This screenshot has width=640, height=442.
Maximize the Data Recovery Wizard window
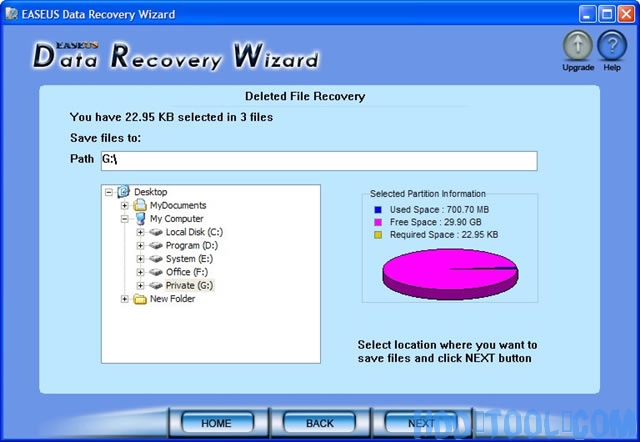[x=607, y=14]
